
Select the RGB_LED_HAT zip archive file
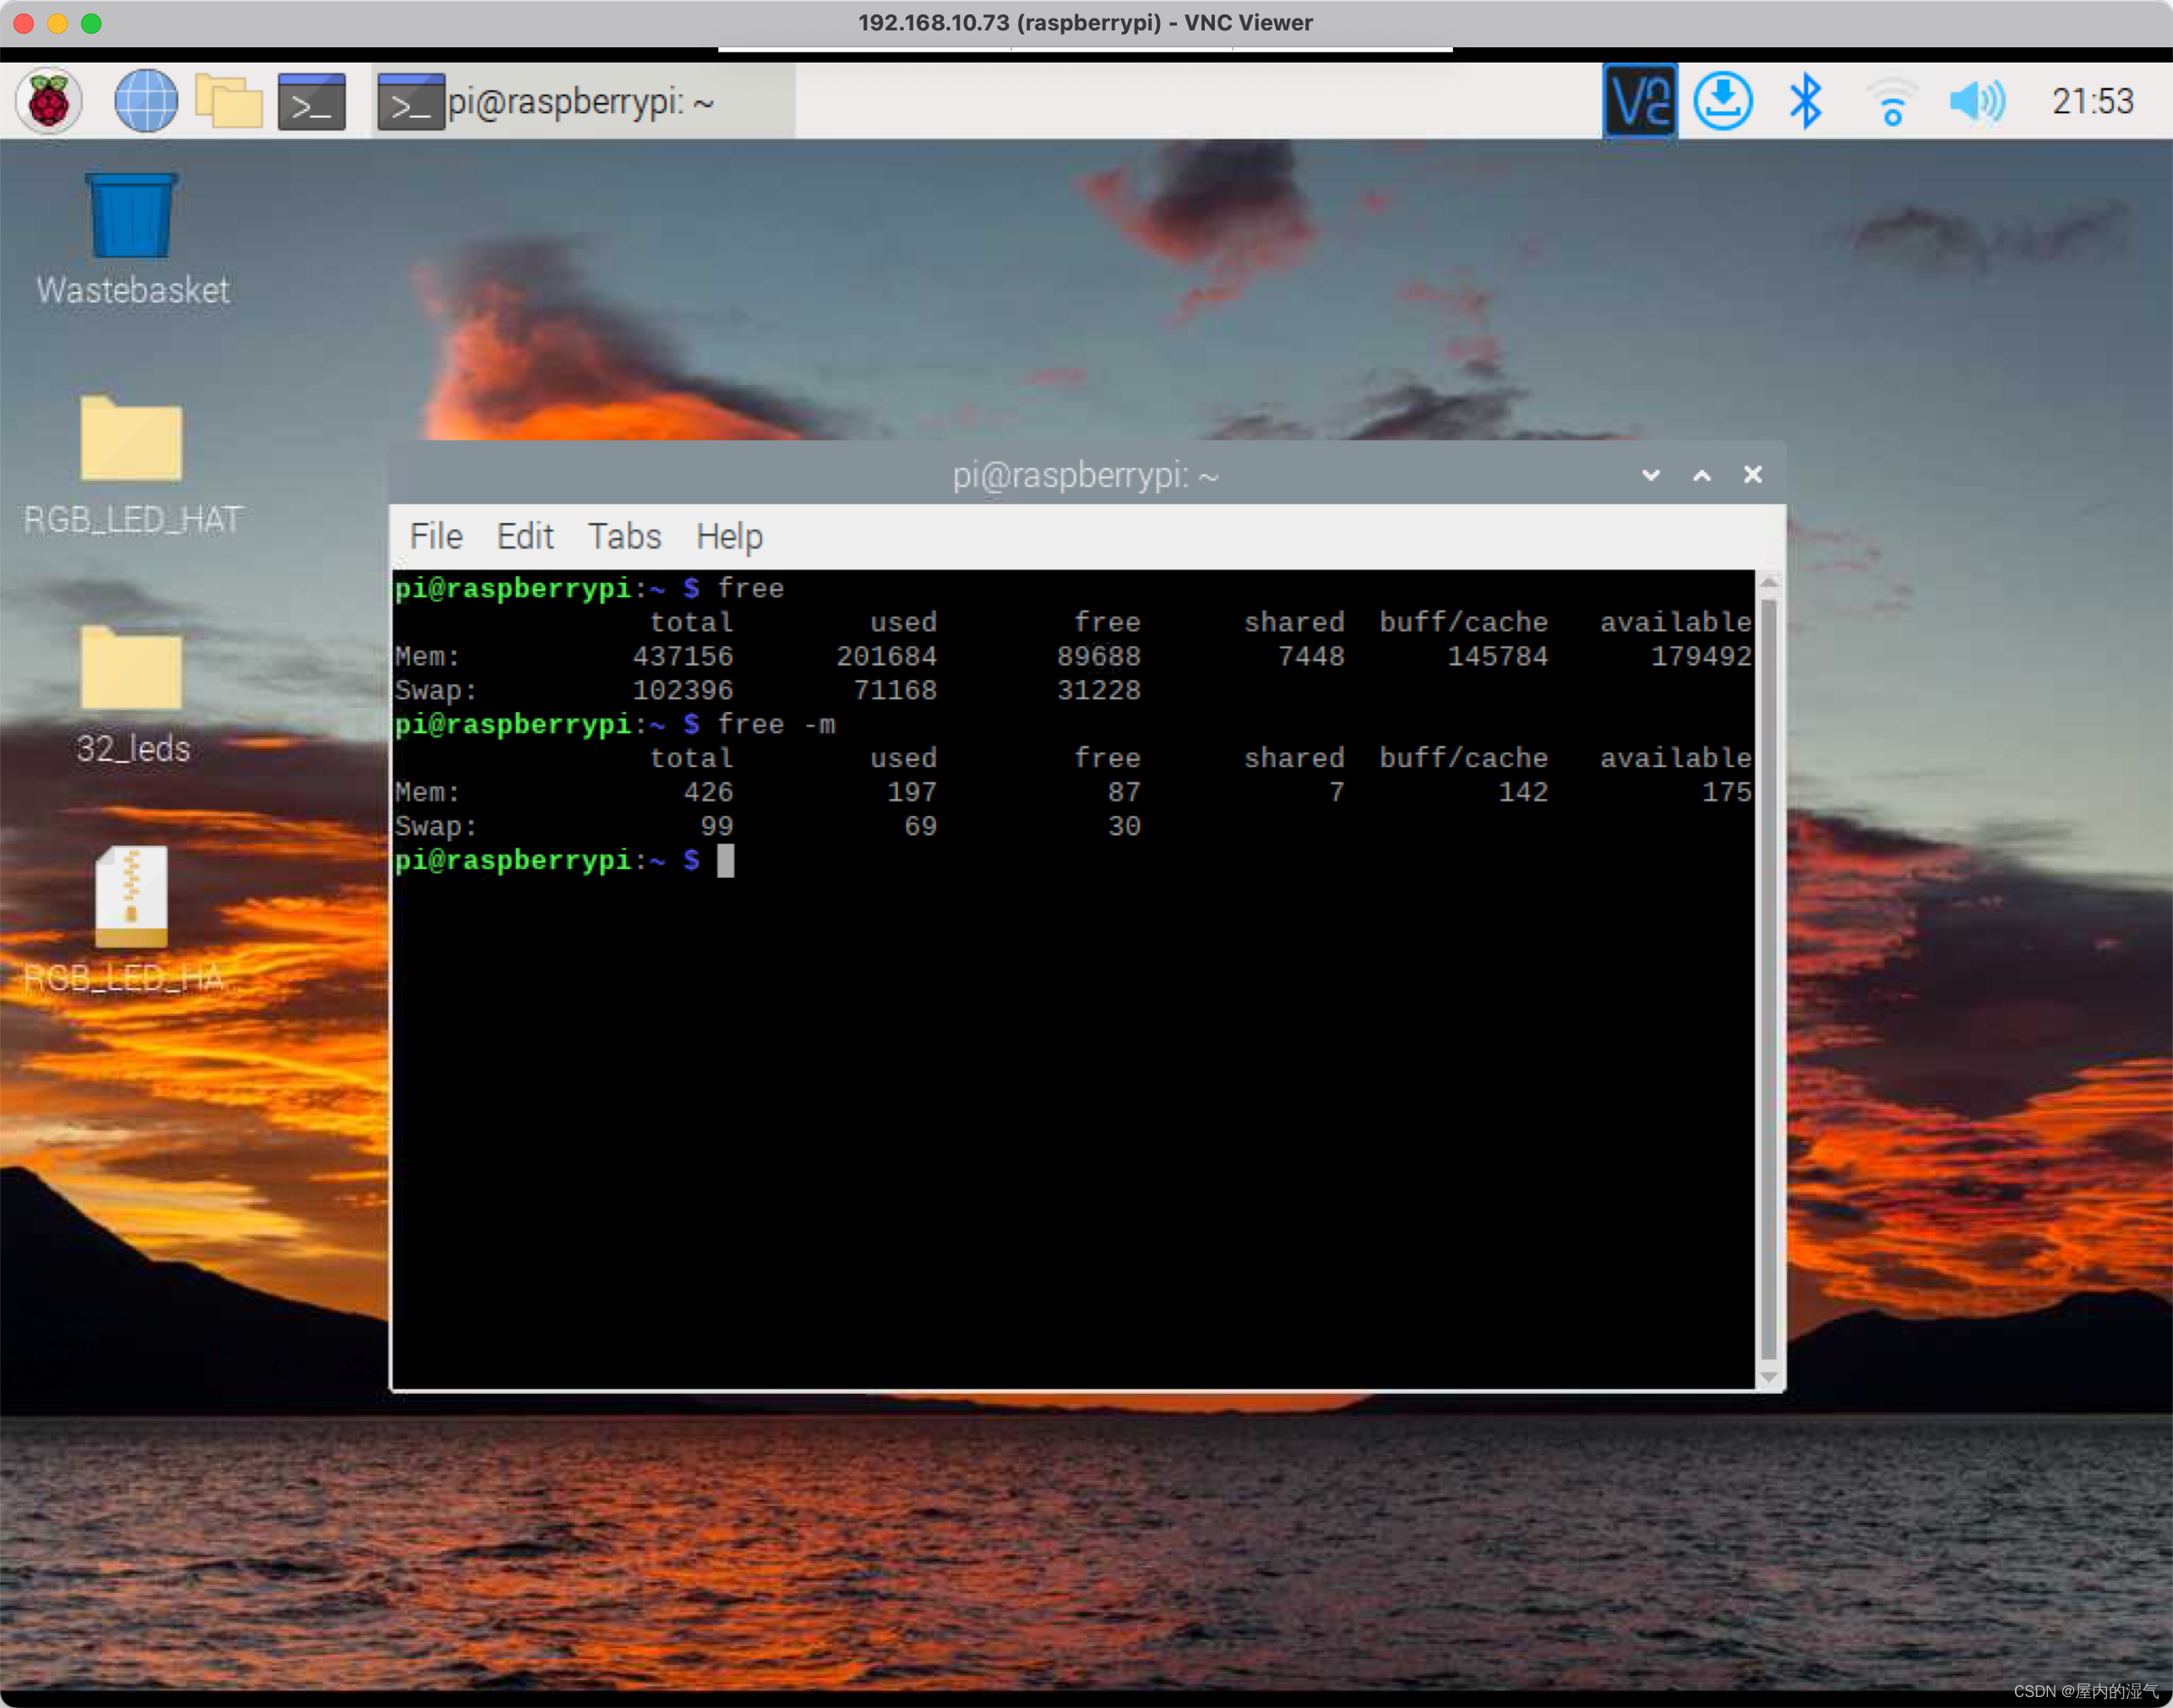coord(132,897)
